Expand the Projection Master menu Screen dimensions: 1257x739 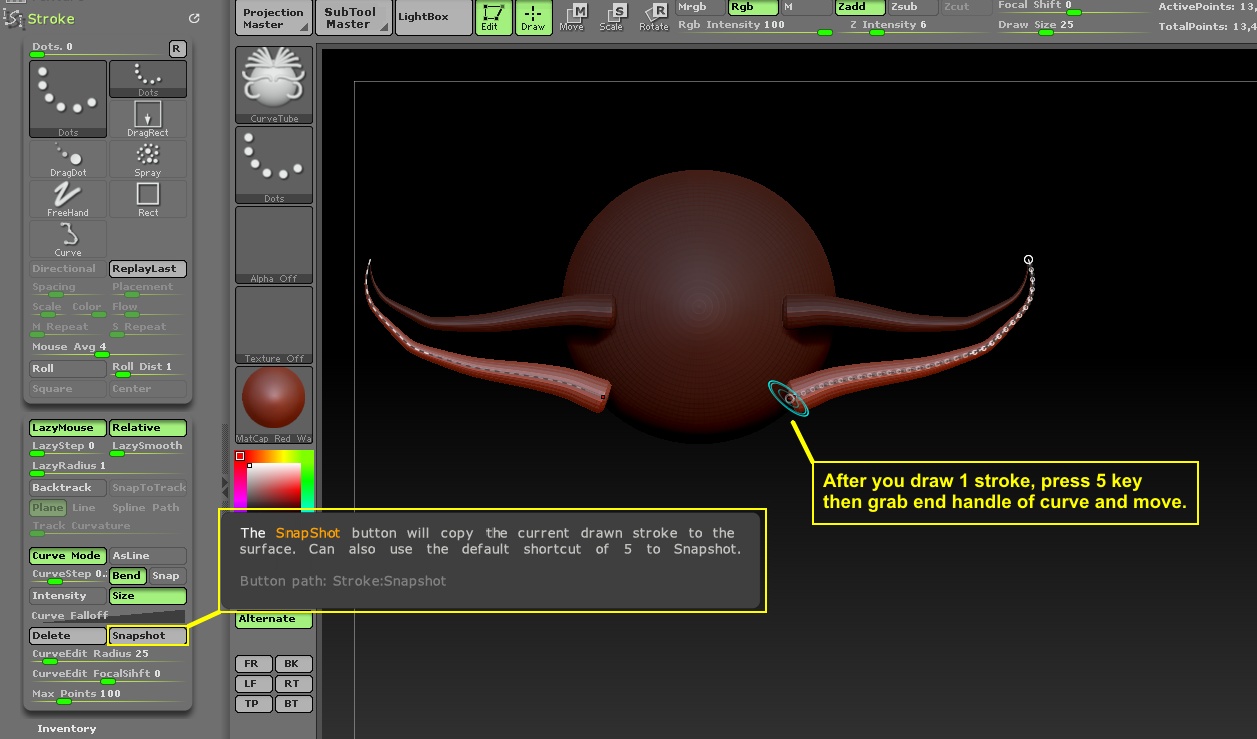(x=273, y=18)
